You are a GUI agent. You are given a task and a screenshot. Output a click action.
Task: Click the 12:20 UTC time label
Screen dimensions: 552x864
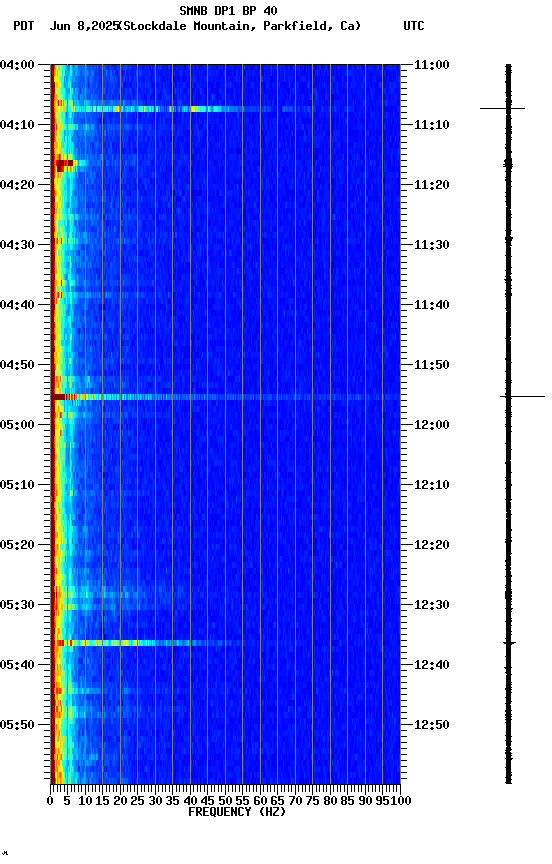point(432,545)
